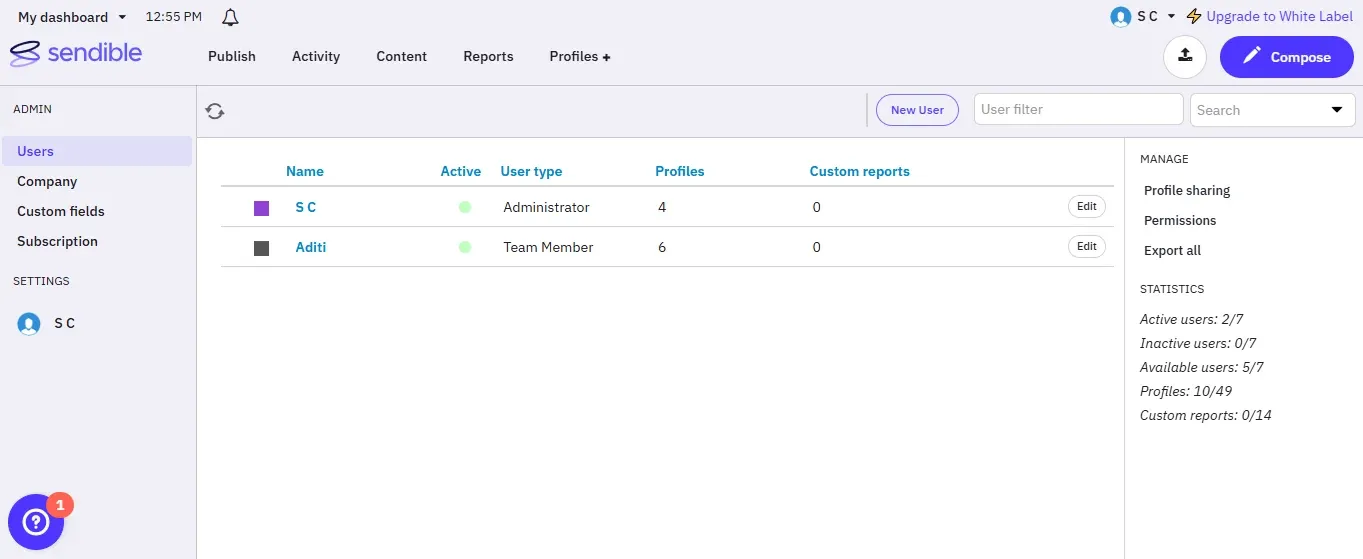Edit the S C user row

(x=1087, y=206)
